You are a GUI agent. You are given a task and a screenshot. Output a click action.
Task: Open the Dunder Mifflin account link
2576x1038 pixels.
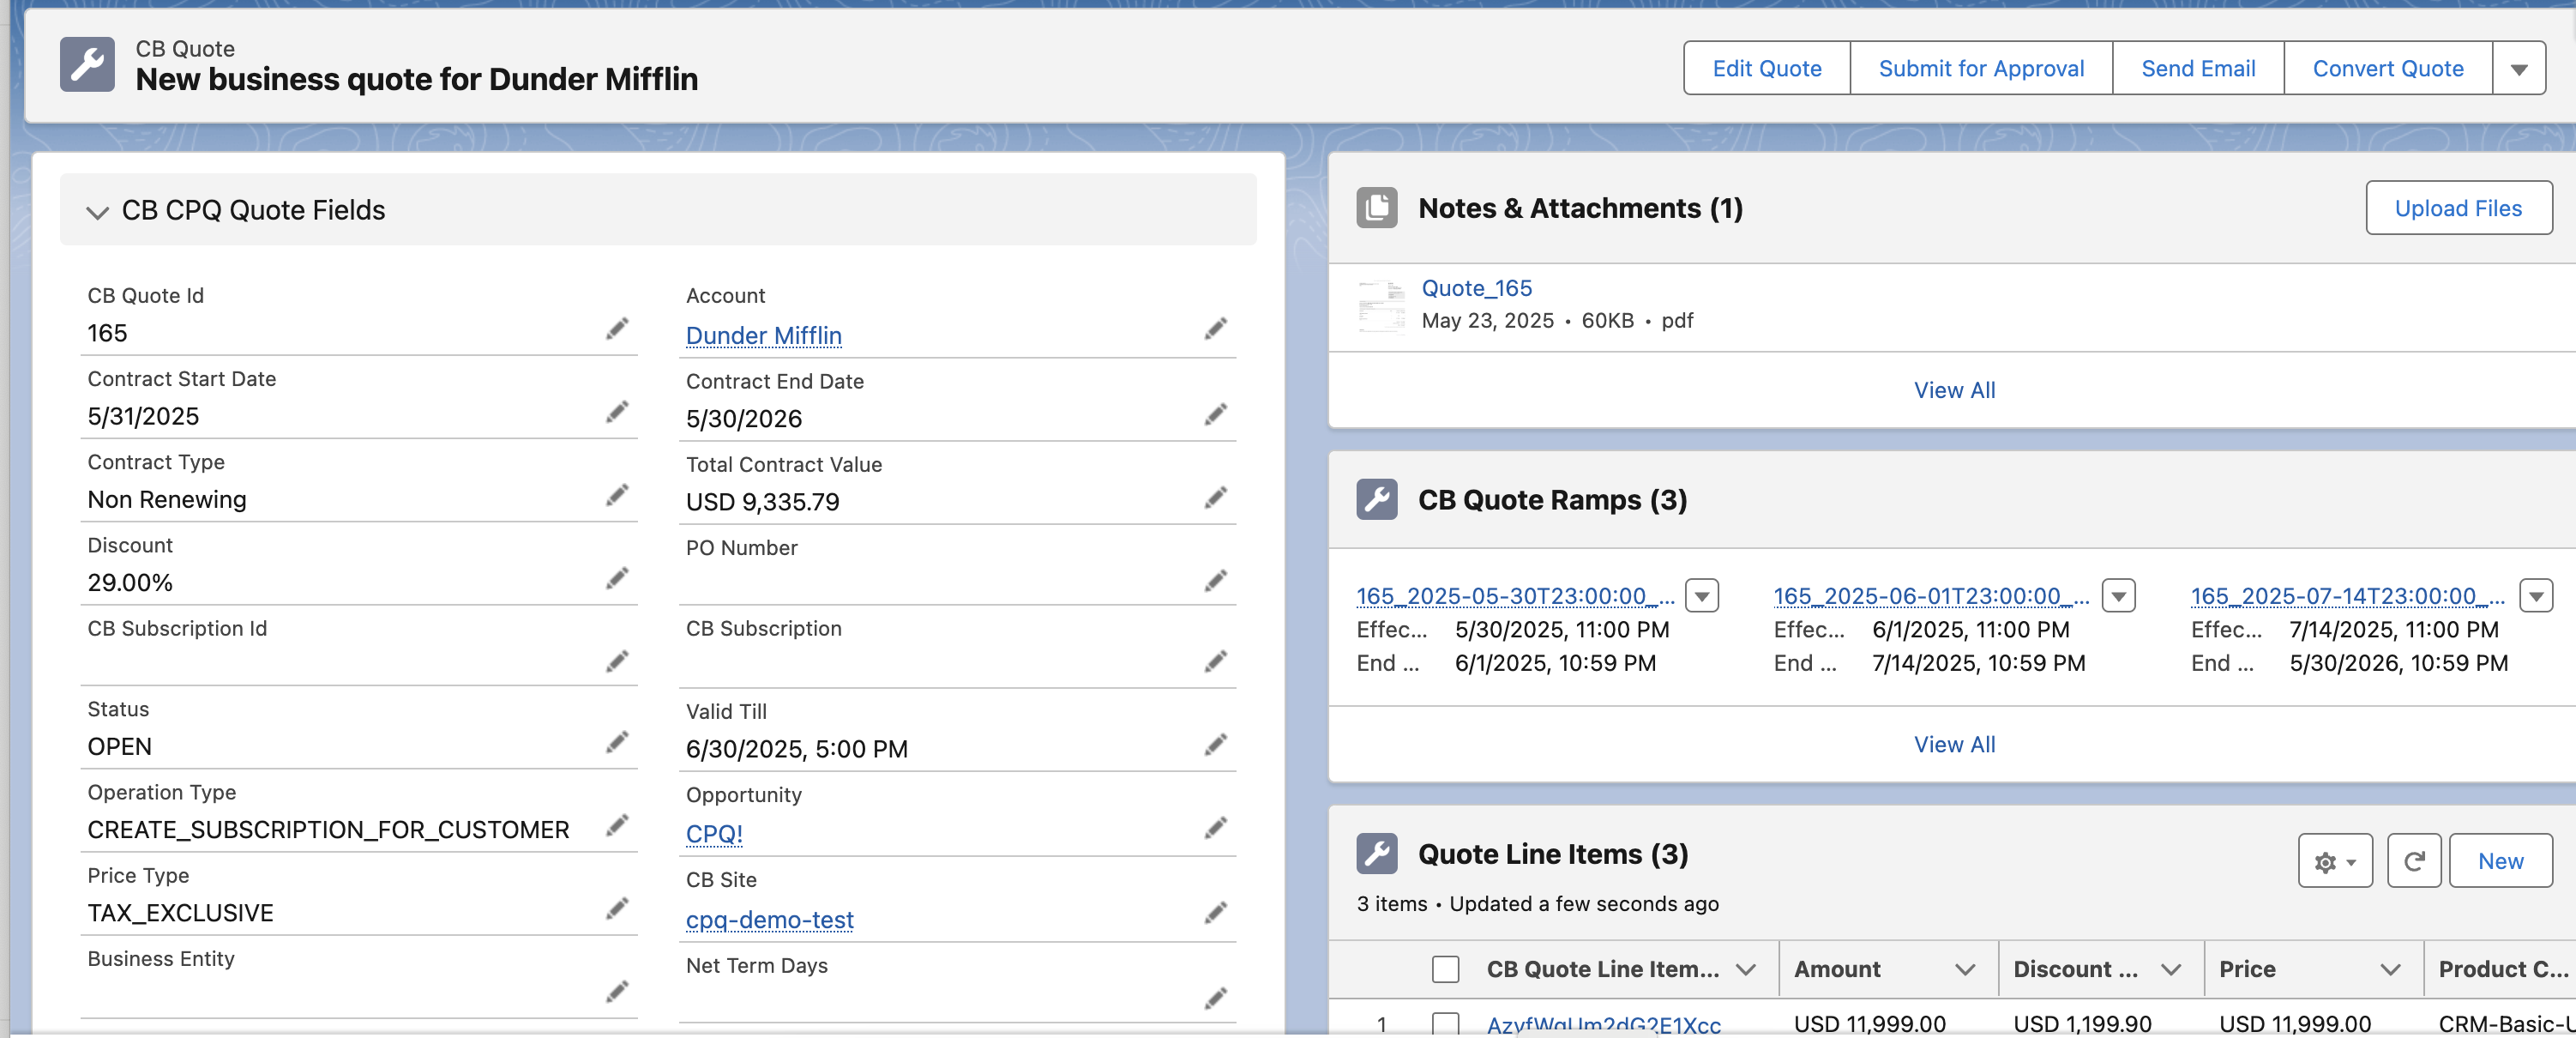(x=763, y=335)
